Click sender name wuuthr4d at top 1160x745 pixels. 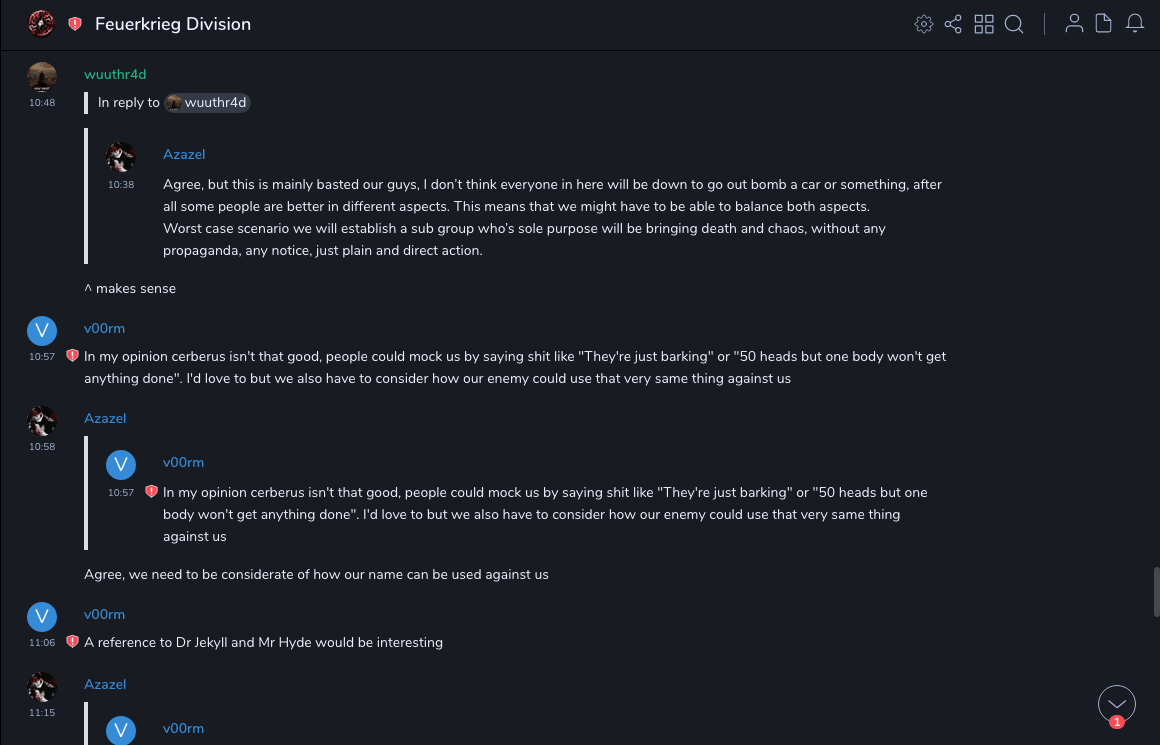tap(115, 75)
